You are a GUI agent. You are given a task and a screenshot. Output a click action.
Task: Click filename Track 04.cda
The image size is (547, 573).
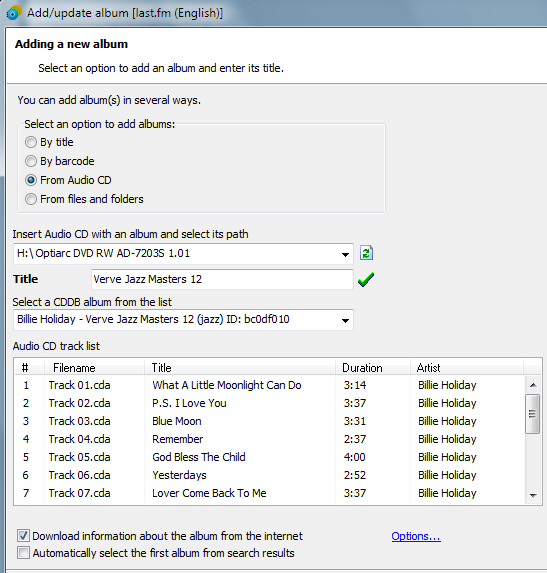pos(80,439)
